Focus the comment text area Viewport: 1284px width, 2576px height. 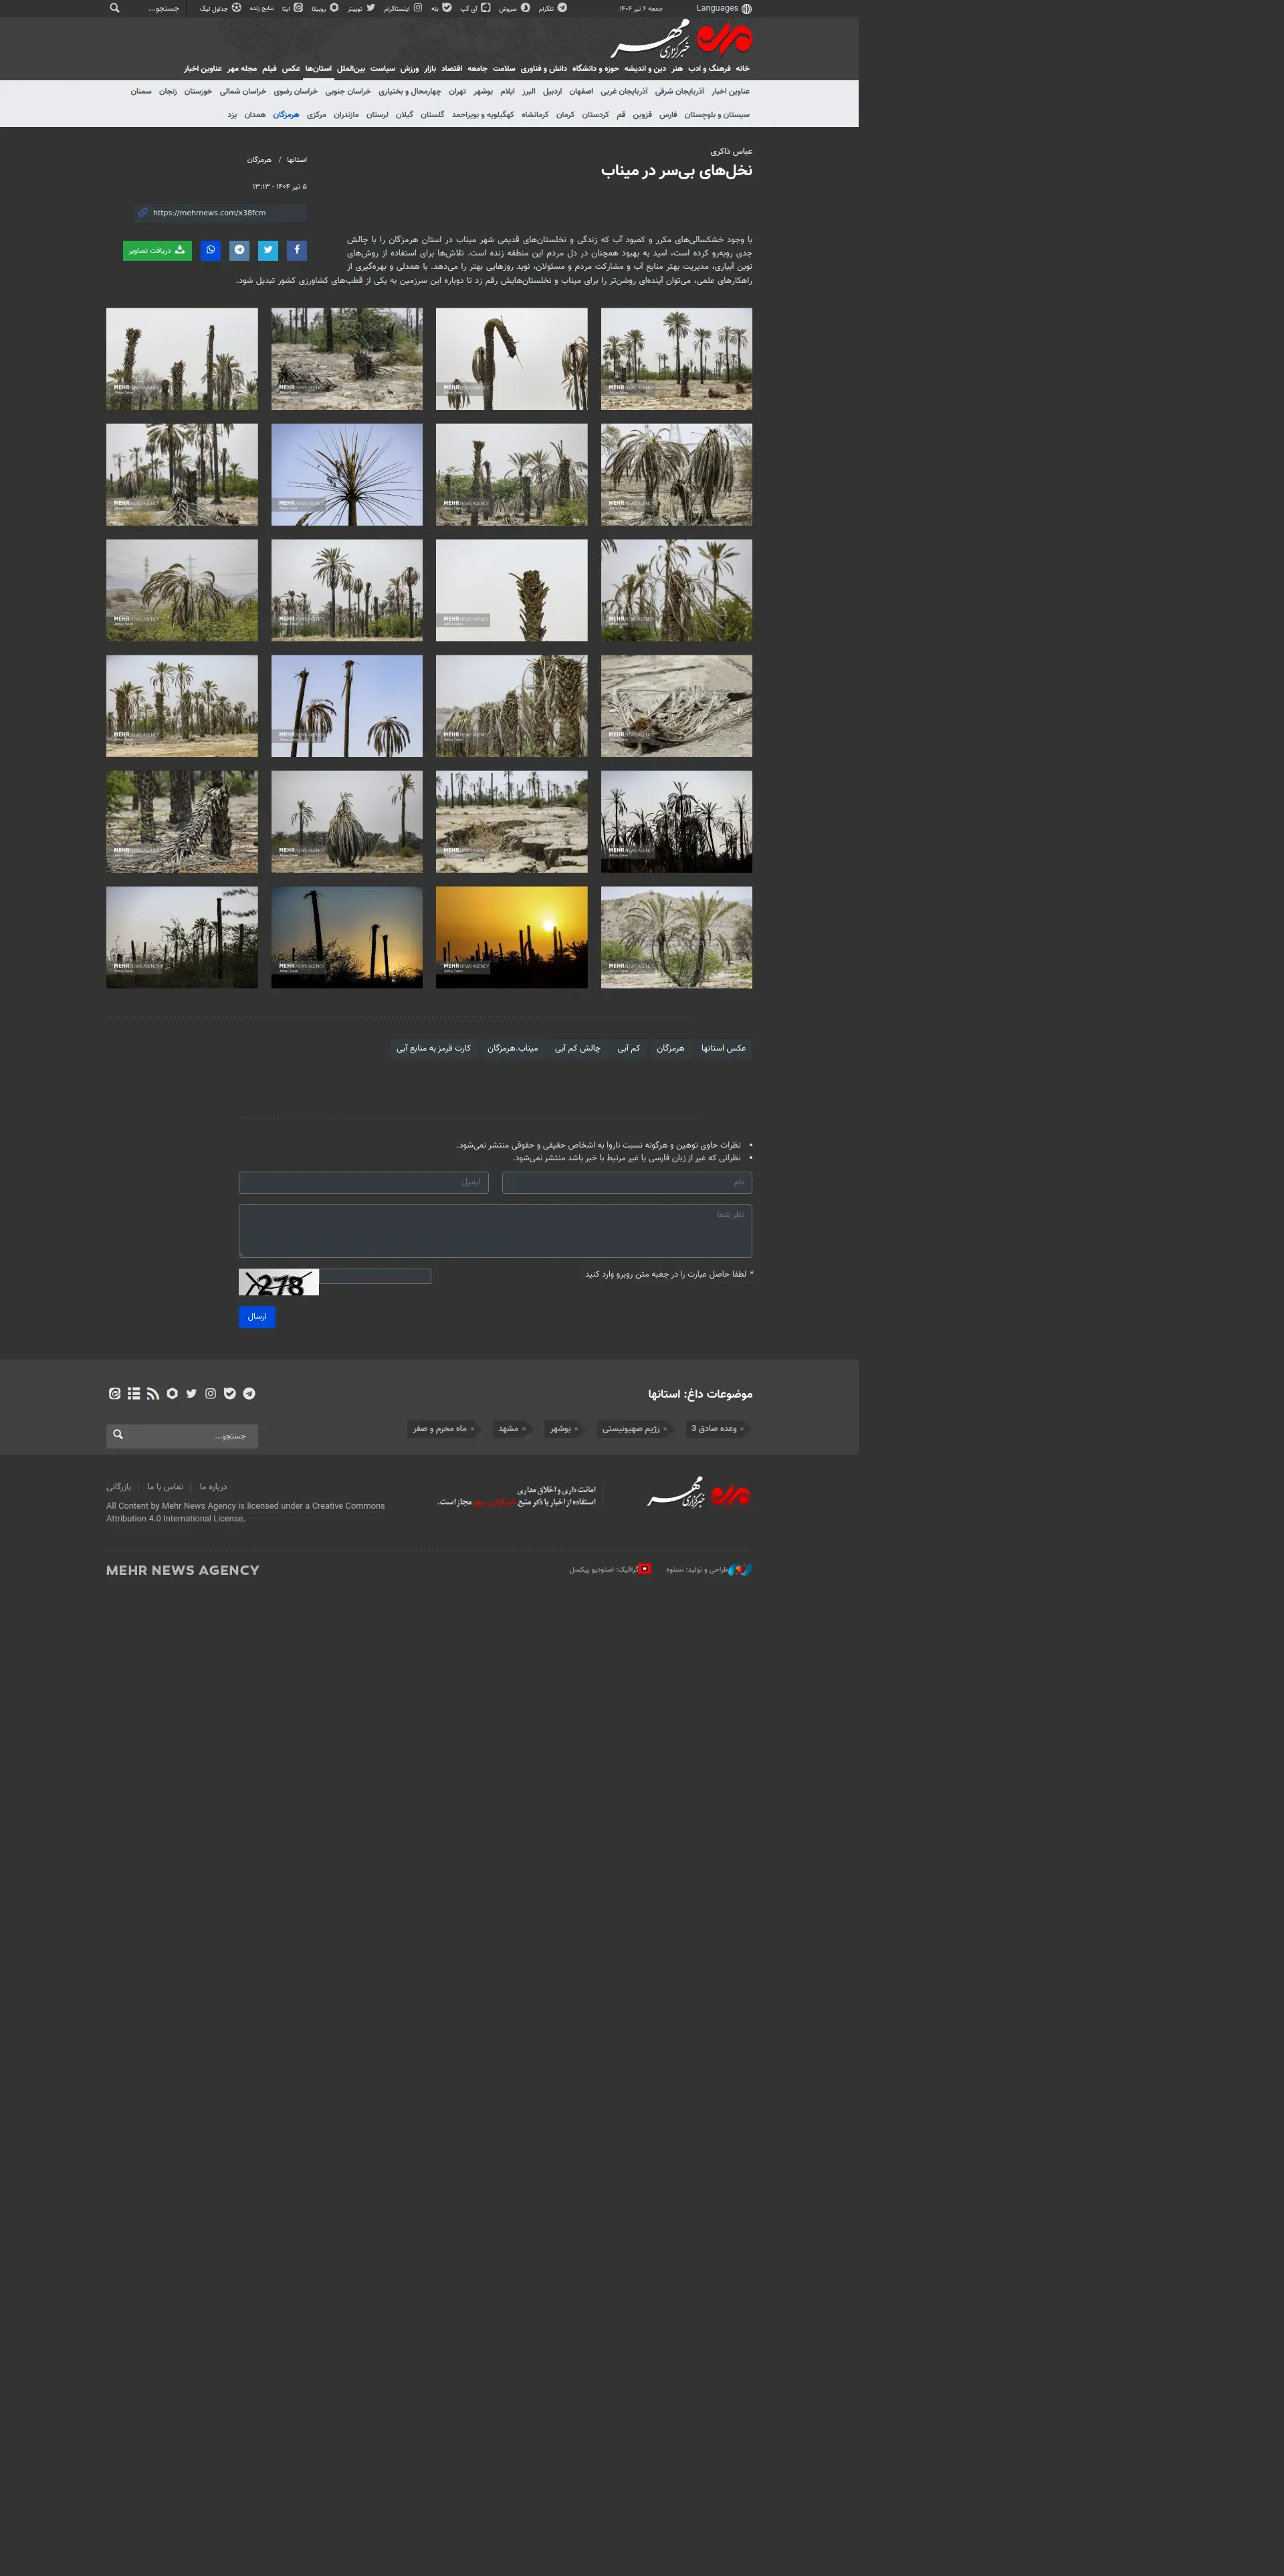pos(495,1230)
